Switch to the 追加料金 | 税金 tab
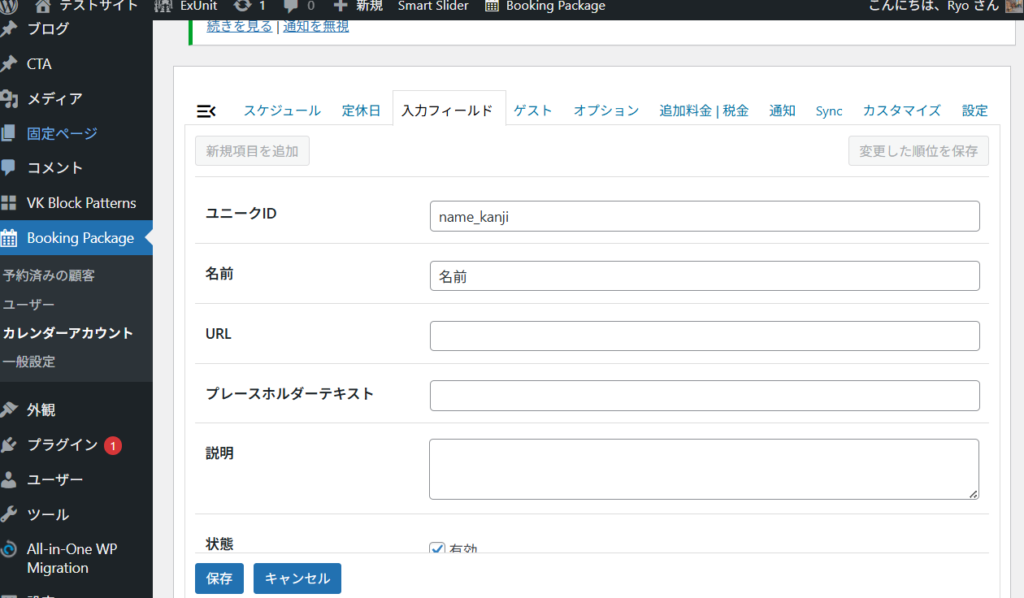 (x=704, y=111)
